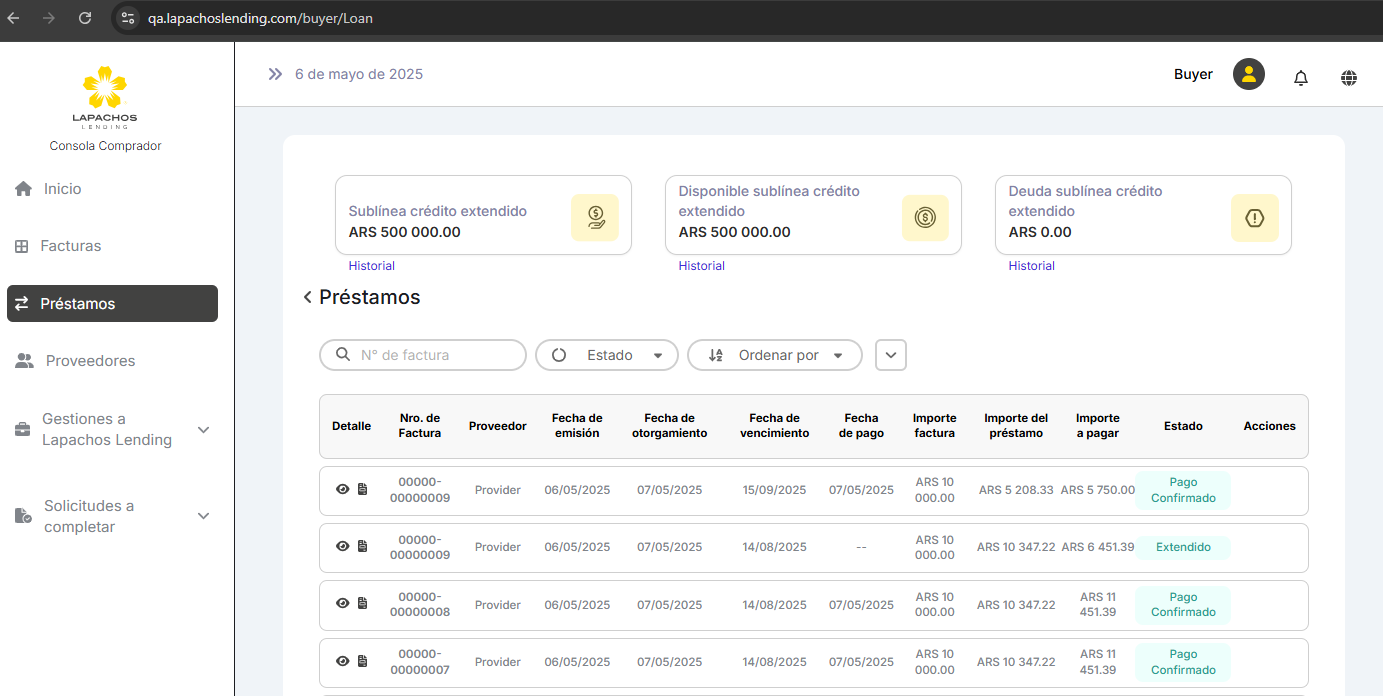Screen dimensions: 1383x696
Task: Open document icon for invoice 00000-00000007
Action: click(x=362, y=661)
